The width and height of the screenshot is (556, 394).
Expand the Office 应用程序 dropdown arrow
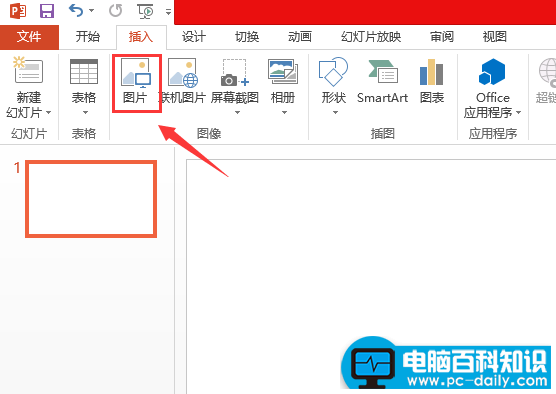(518, 113)
